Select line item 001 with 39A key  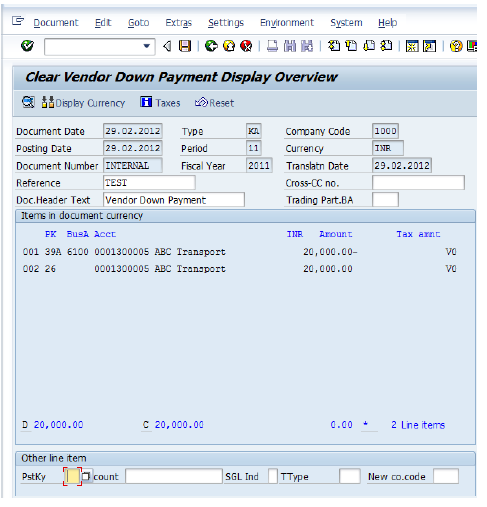pyautogui.click(x=239, y=252)
